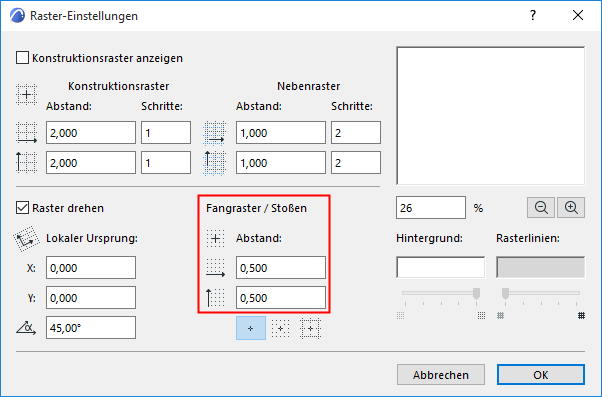Click the Rasterlinien brightness slider handle
This screenshot has height=397, width=602.
pos(506,293)
